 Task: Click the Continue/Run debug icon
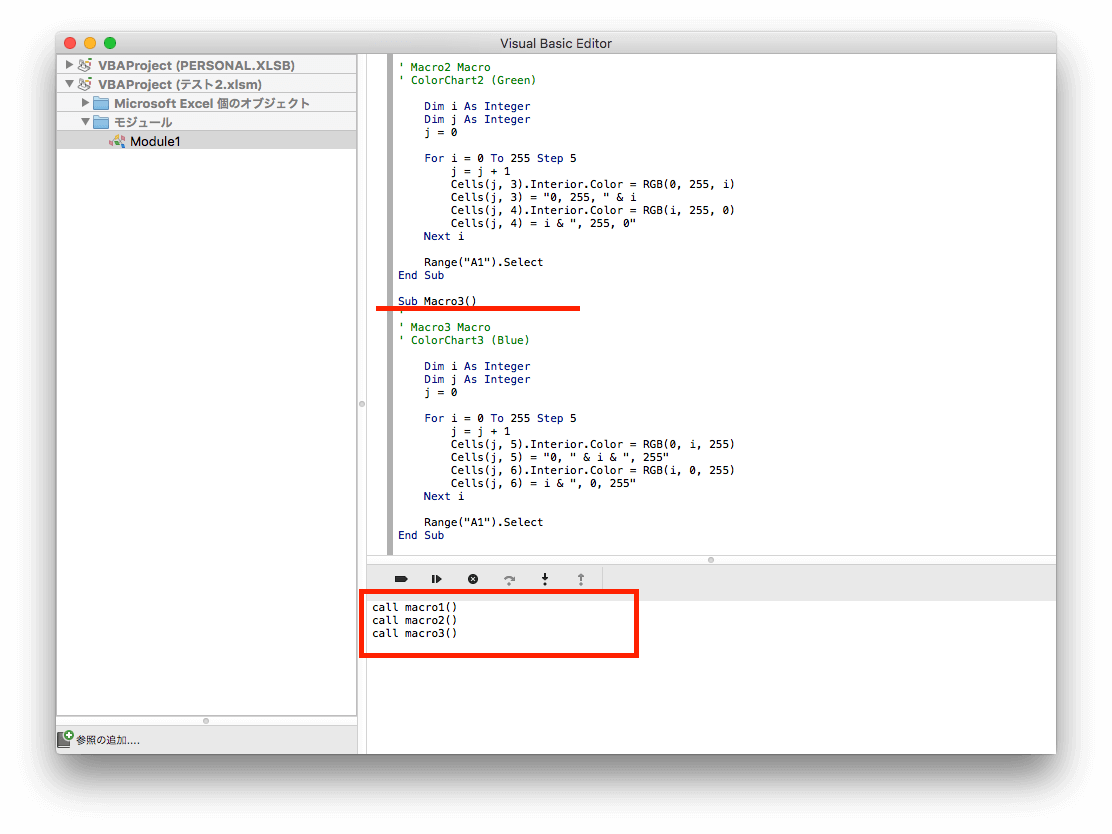tap(436, 579)
